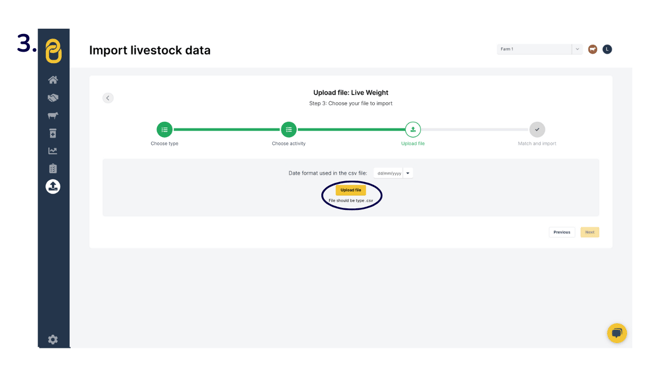670x376 pixels.
Task: Click the yellow Upload file button
Action: tap(351, 190)
